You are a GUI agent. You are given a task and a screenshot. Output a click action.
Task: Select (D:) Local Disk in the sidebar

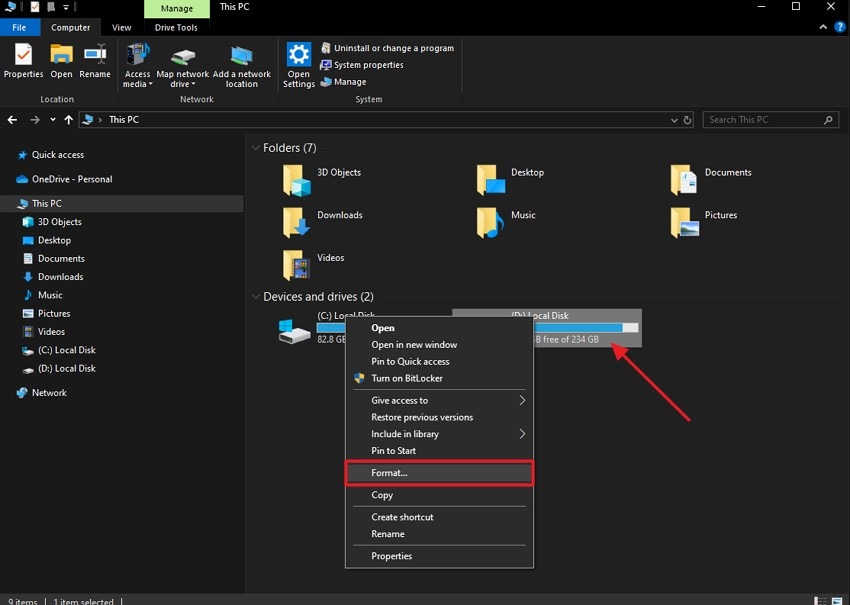click(x=66, y=368)
